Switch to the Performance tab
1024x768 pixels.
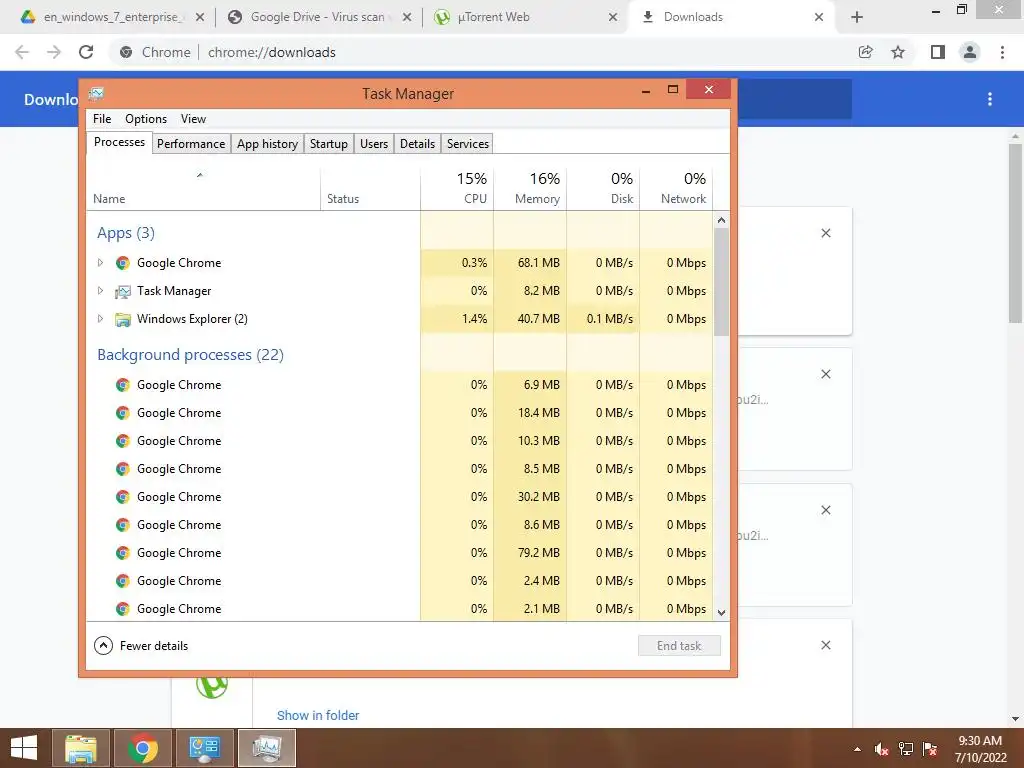point(191,144)
